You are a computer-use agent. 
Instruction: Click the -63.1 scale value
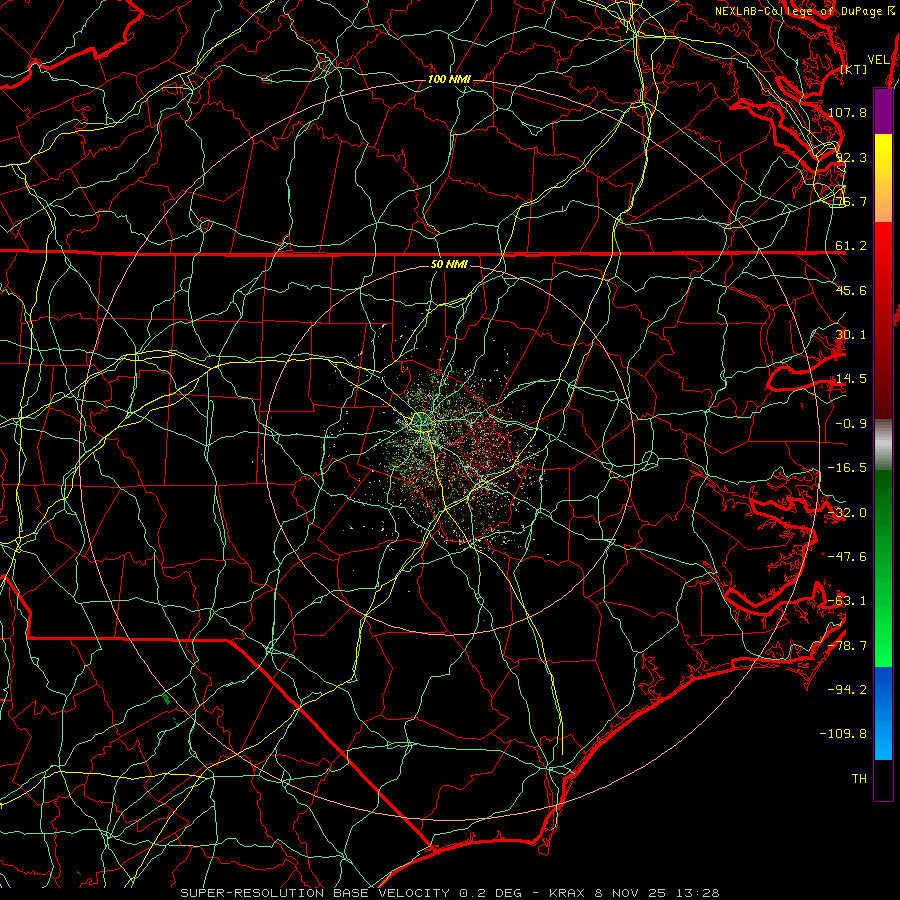(847, 601)
